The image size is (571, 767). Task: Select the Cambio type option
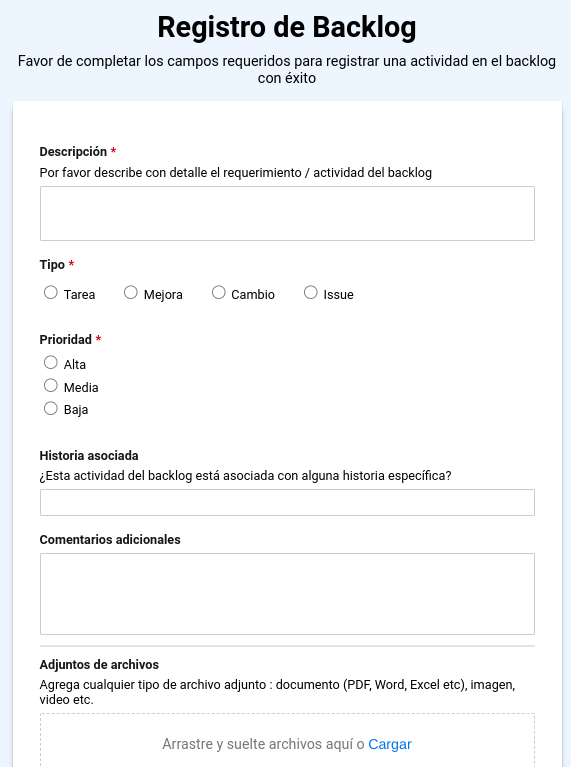coord(219,293)
